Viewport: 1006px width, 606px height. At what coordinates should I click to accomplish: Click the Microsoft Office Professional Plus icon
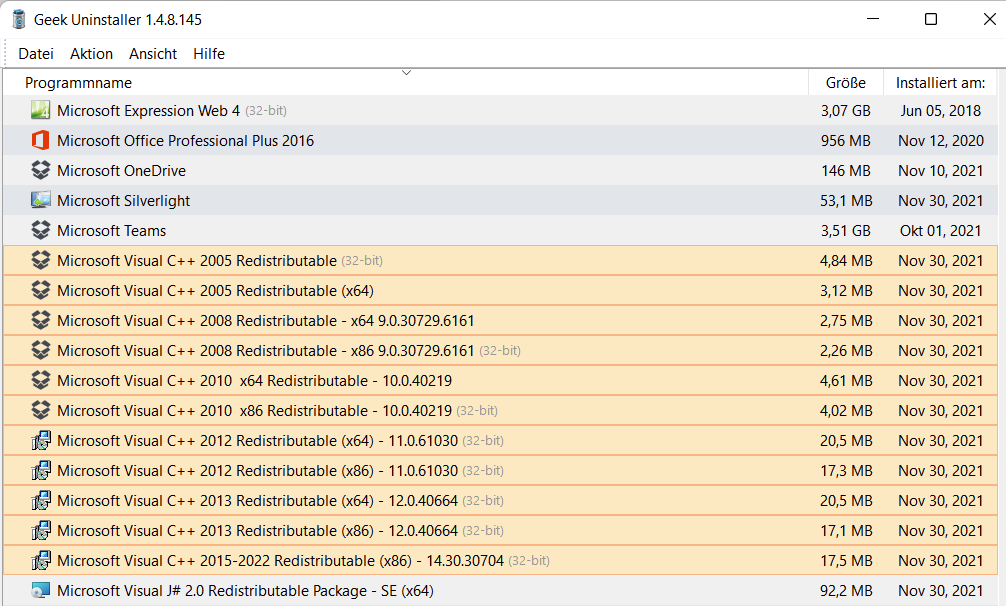(40, 140)
